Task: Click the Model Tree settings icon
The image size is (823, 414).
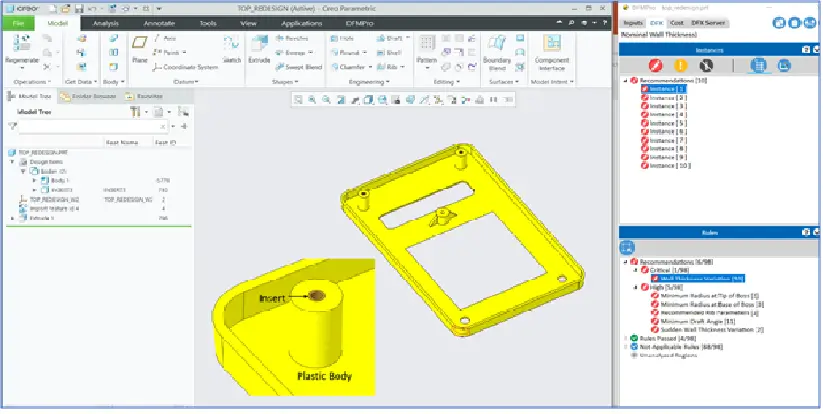Action: click(135, 111)
